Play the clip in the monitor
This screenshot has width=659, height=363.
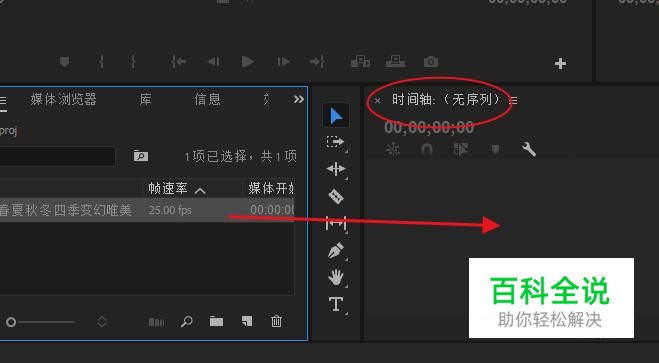248,62
